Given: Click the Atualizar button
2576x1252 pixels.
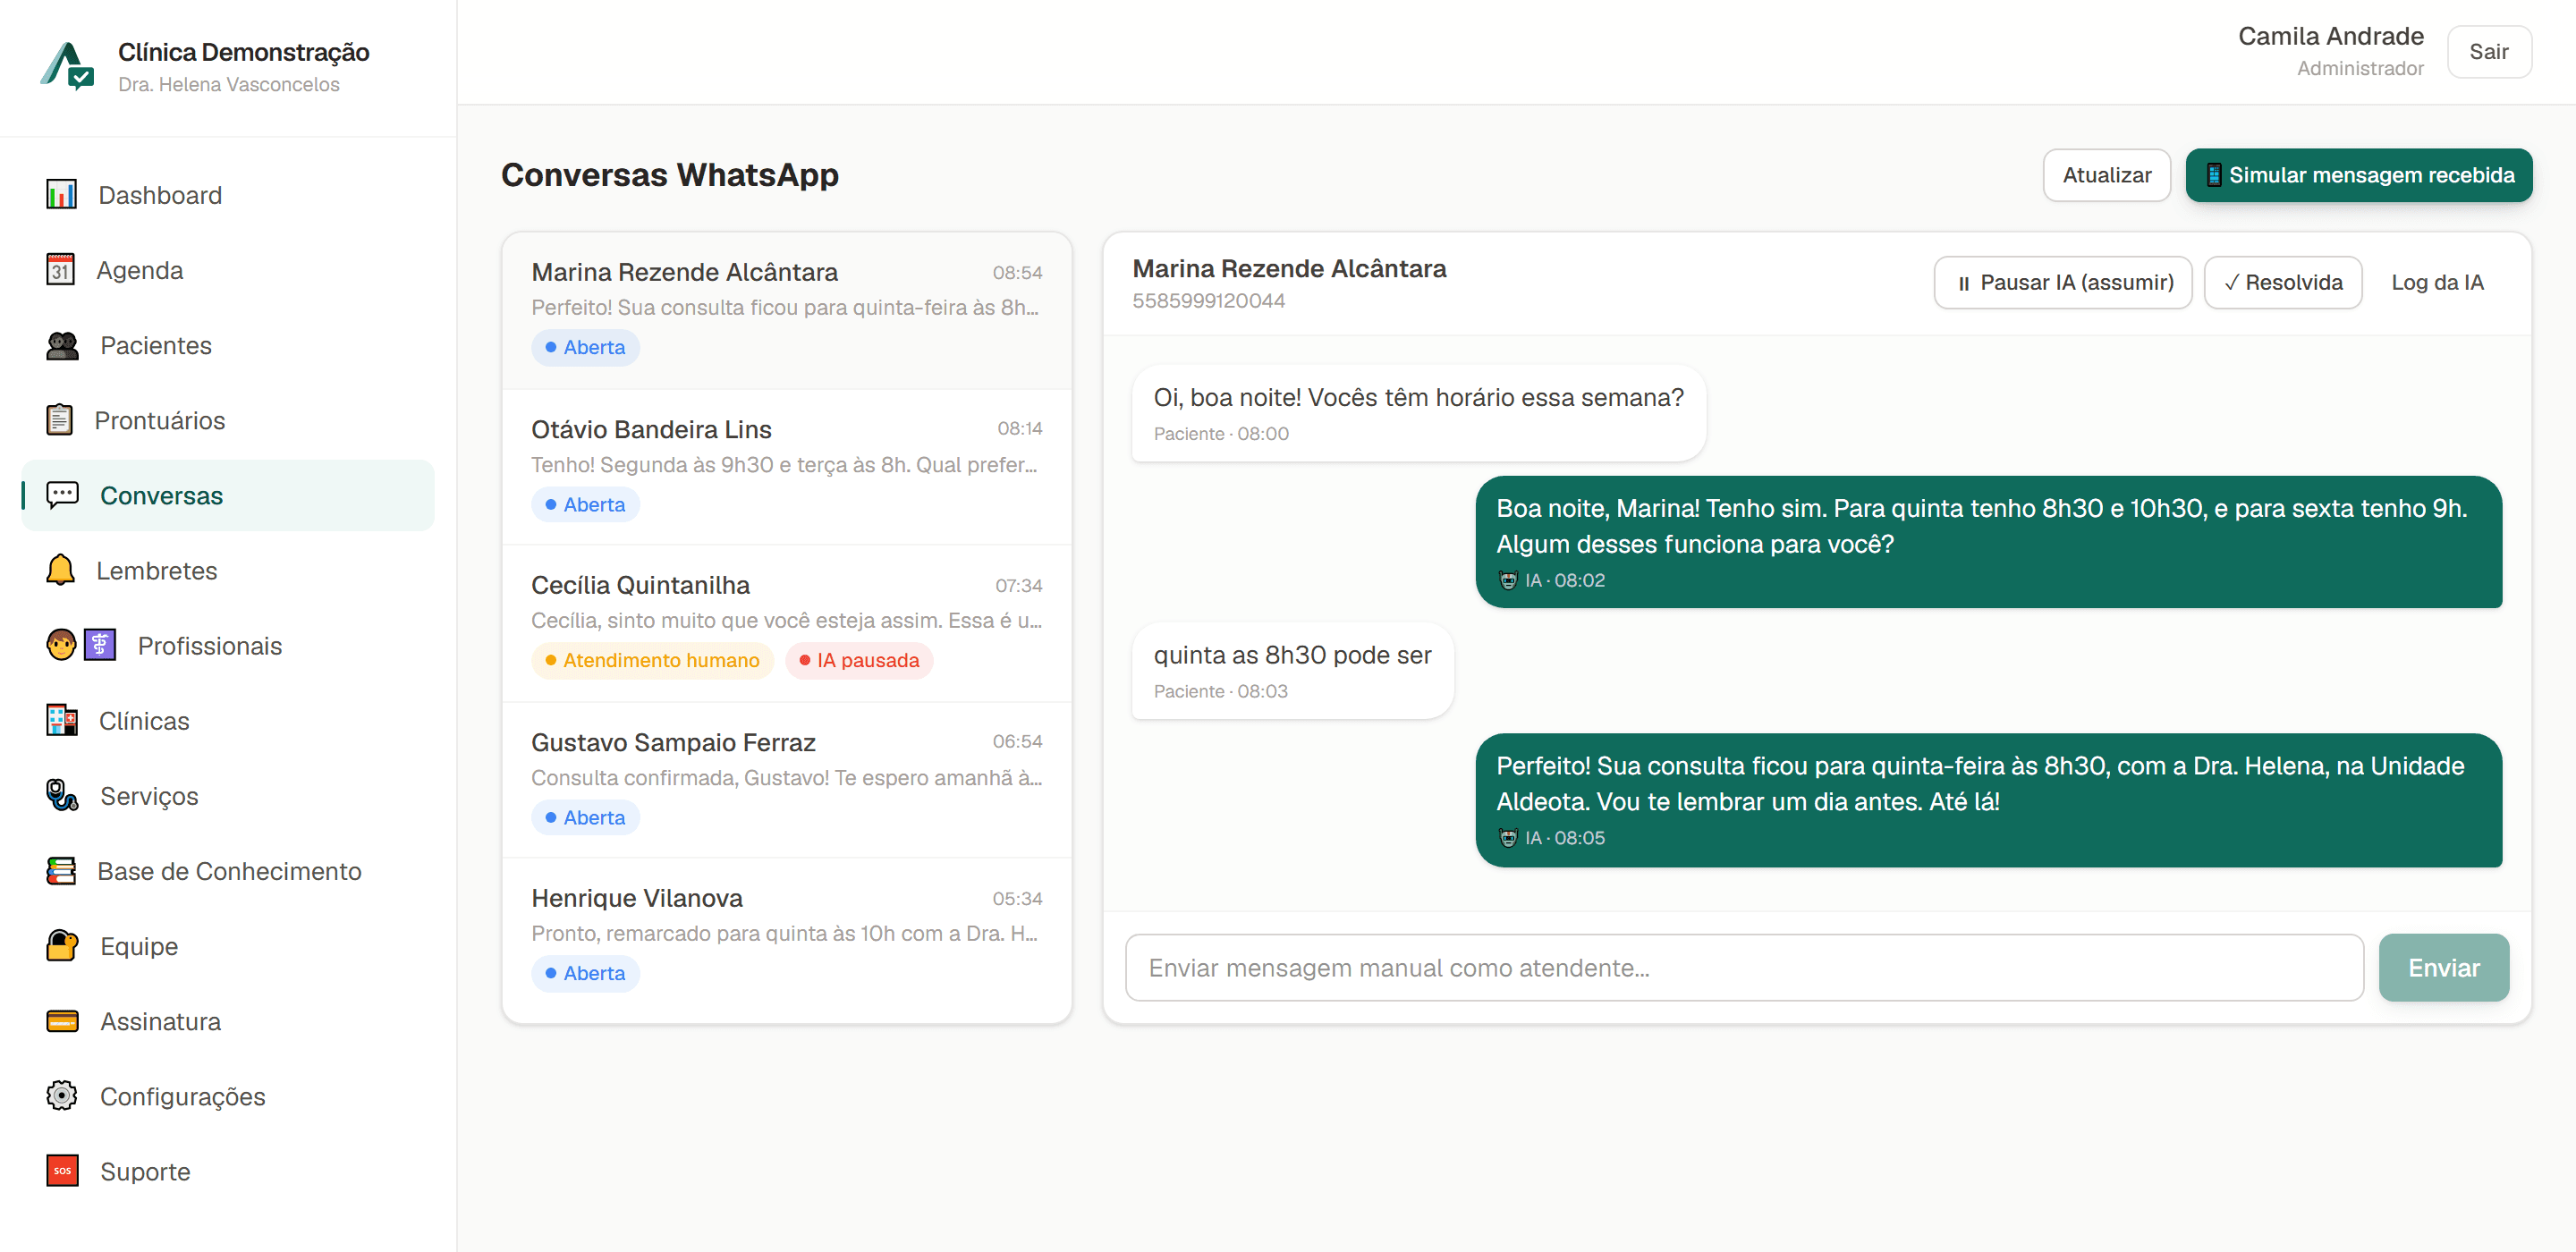Looking at the screenshot, I should pyautogui.click(x=2106, y=175).
